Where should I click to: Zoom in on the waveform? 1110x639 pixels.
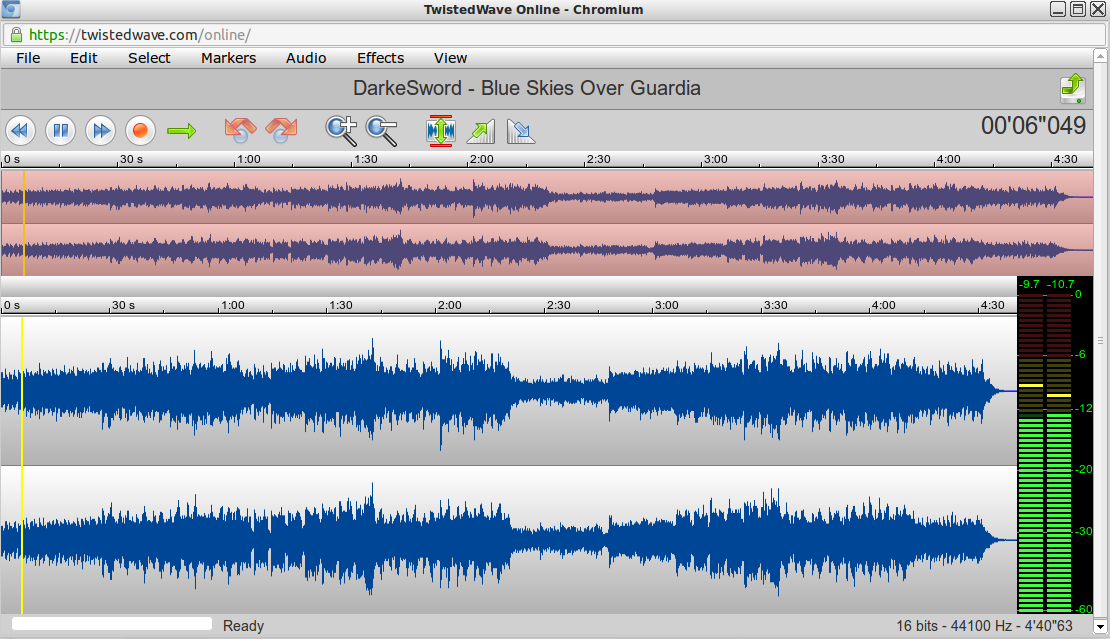(341, 130)
